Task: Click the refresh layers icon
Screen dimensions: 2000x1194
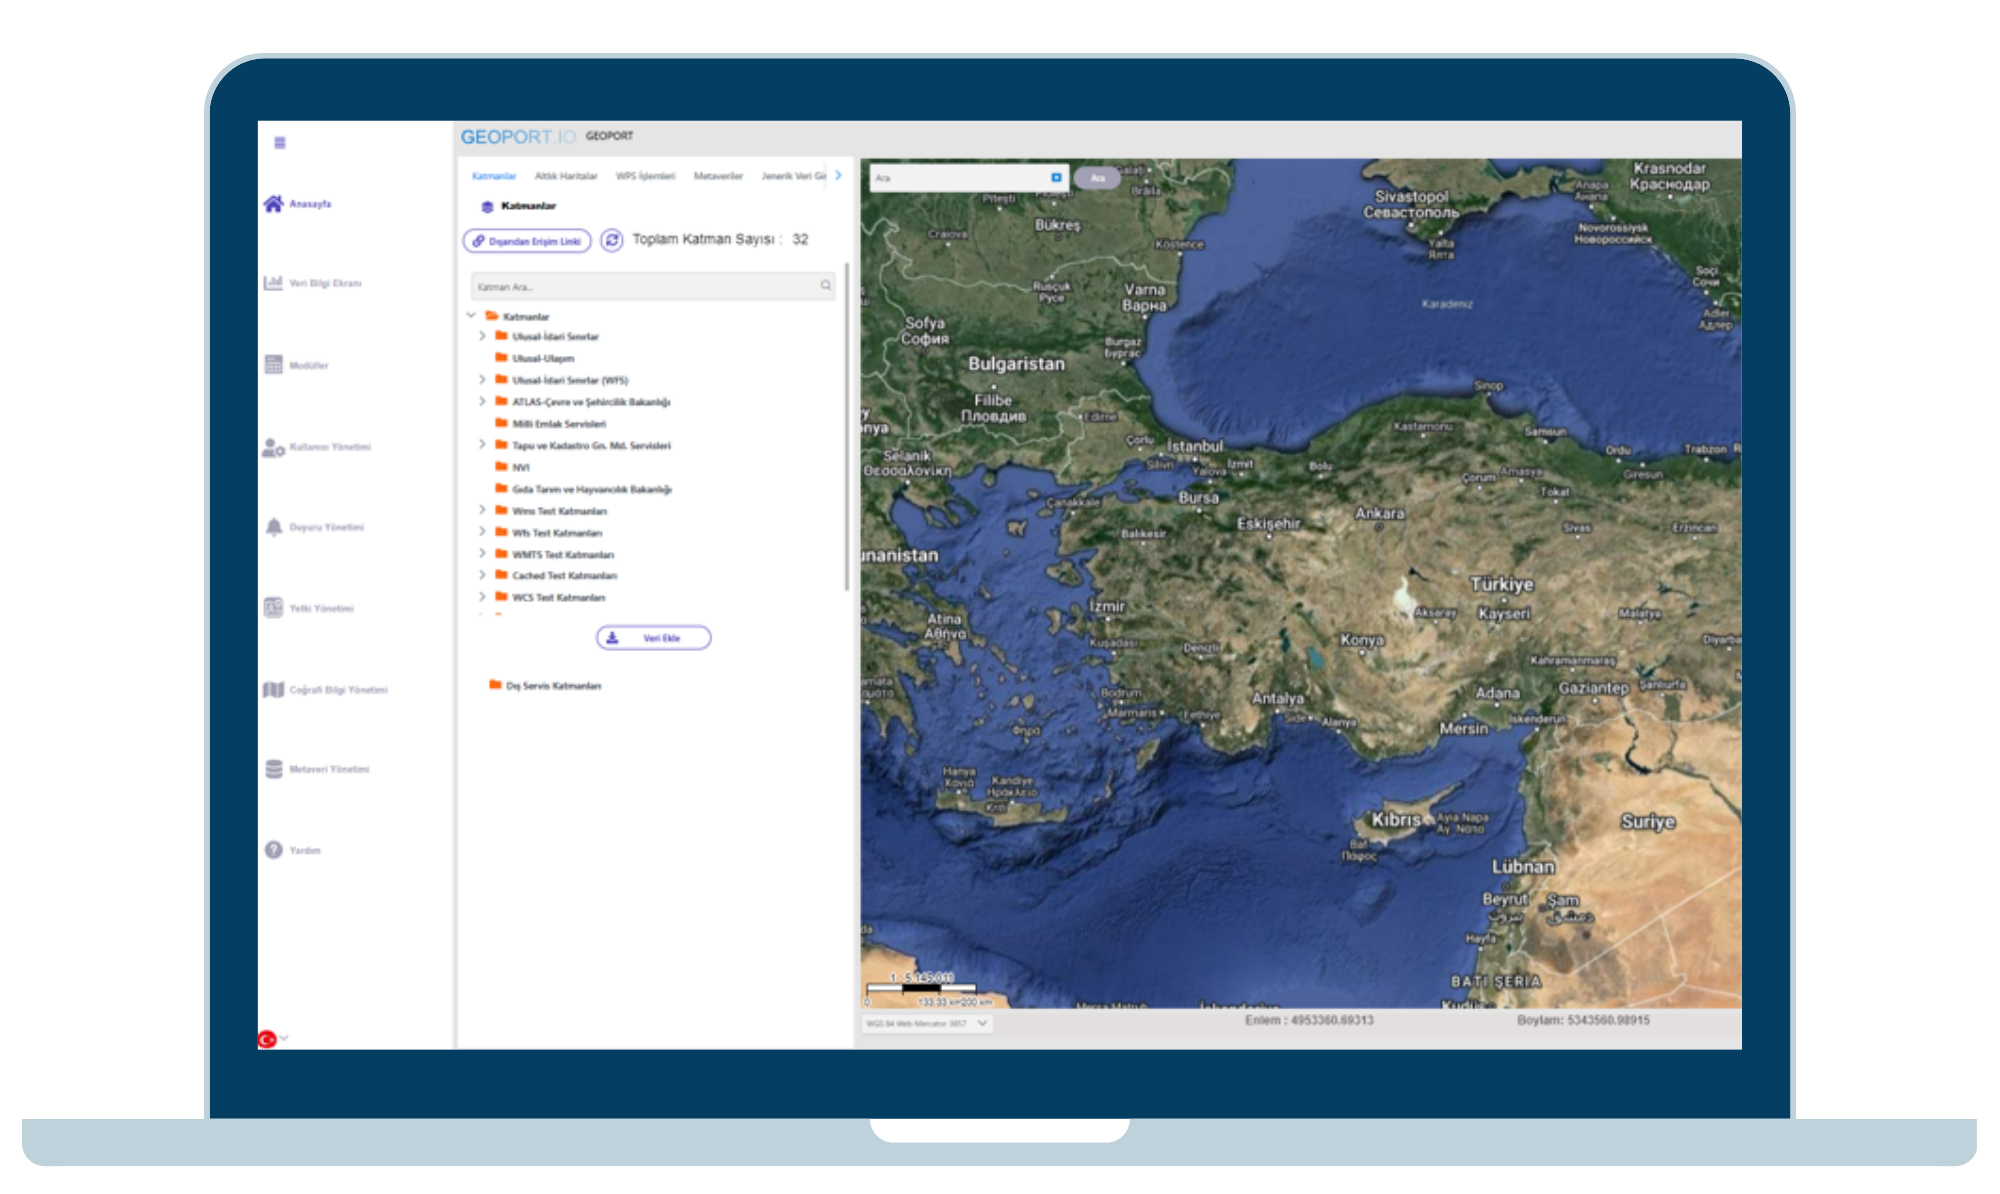Action: (612, 240)
